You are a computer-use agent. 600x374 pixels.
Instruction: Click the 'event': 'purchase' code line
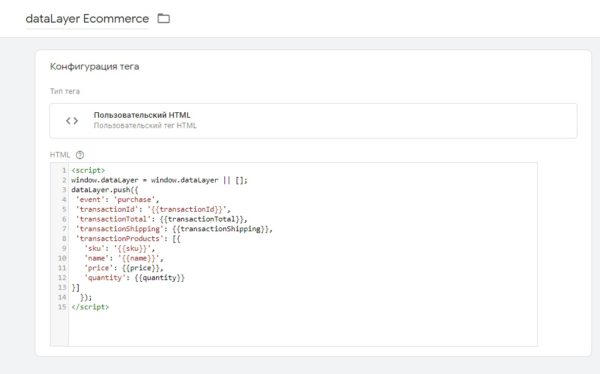(117, 199)
